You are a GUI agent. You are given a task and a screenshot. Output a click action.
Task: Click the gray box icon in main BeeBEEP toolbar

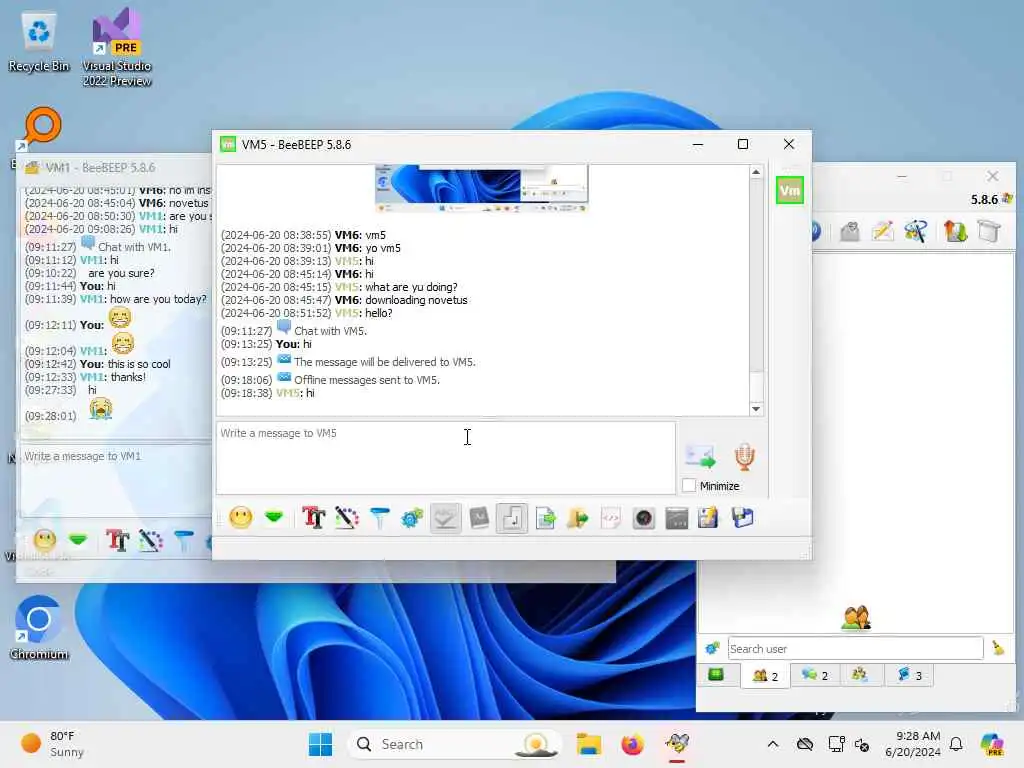989,231
